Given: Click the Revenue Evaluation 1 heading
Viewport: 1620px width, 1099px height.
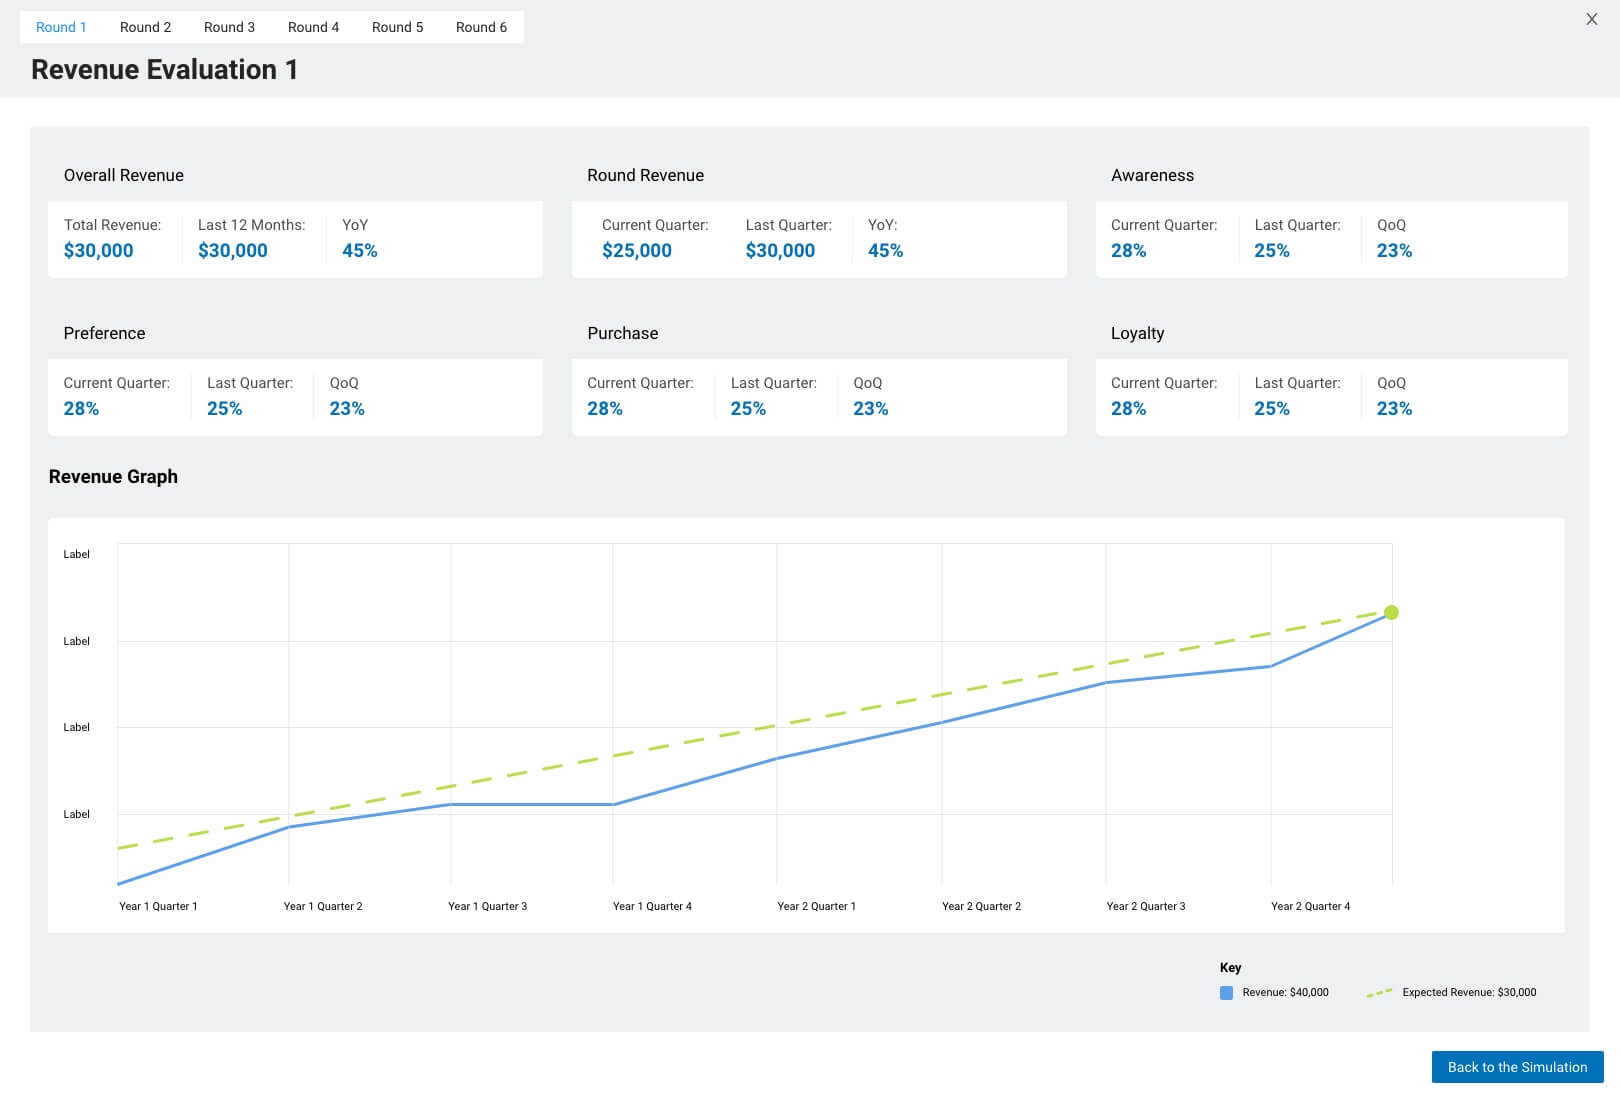Looking at the screenshot, I should tap(164, 69).
